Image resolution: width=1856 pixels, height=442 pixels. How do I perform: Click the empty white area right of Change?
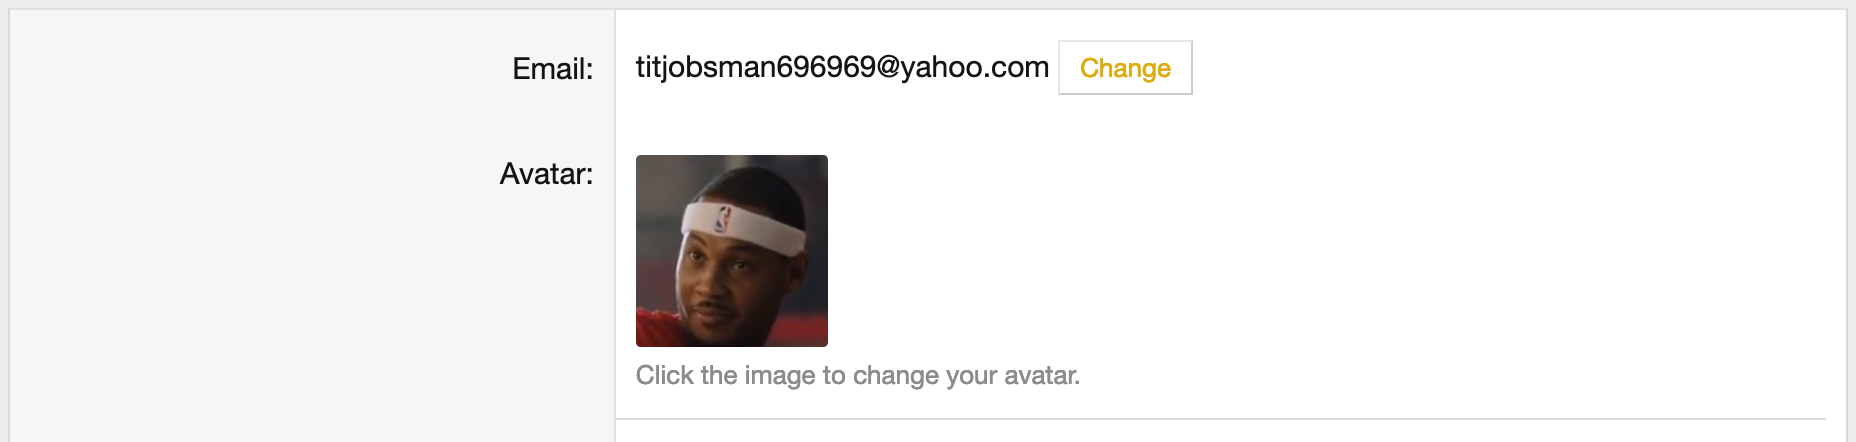click(1500, 68)
